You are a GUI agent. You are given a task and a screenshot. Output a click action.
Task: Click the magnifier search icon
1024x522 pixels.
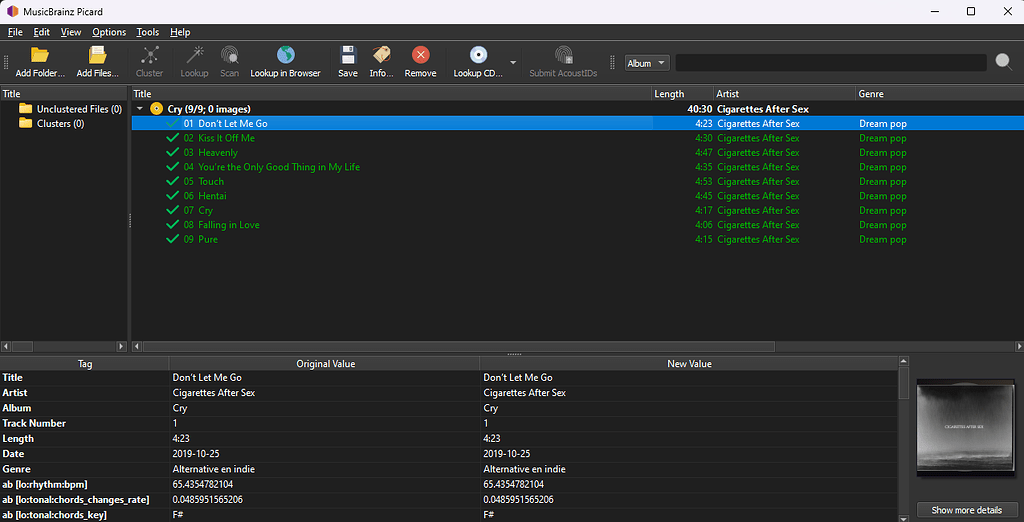(1004, 62)
